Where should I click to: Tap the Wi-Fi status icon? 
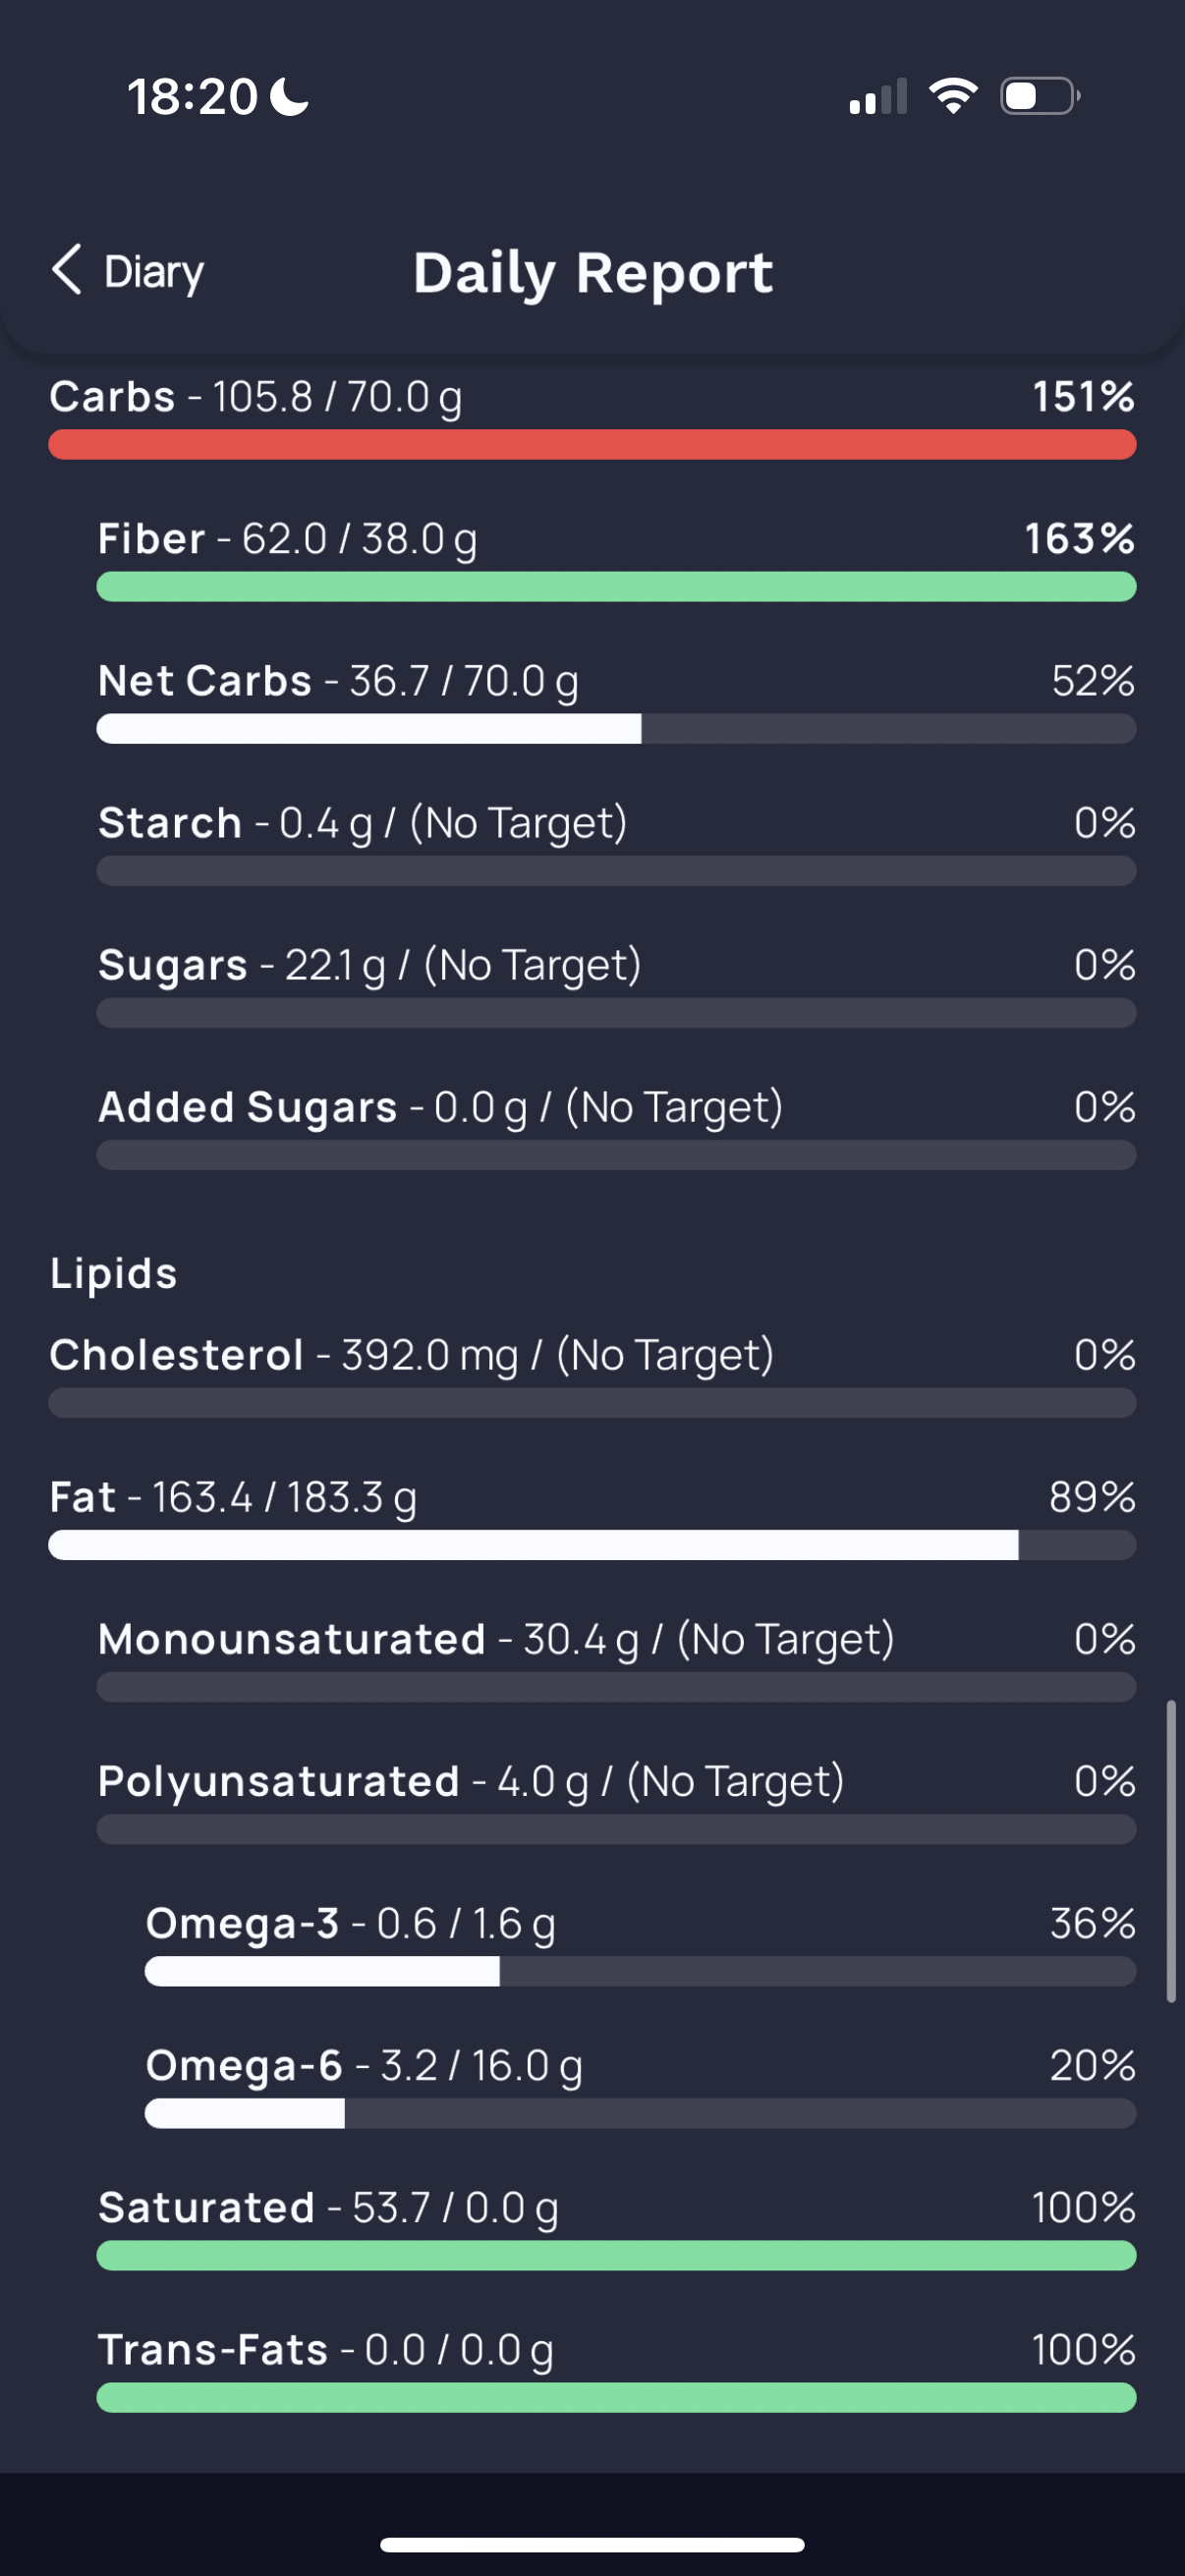pyautogui.click(x=953, y=96)
